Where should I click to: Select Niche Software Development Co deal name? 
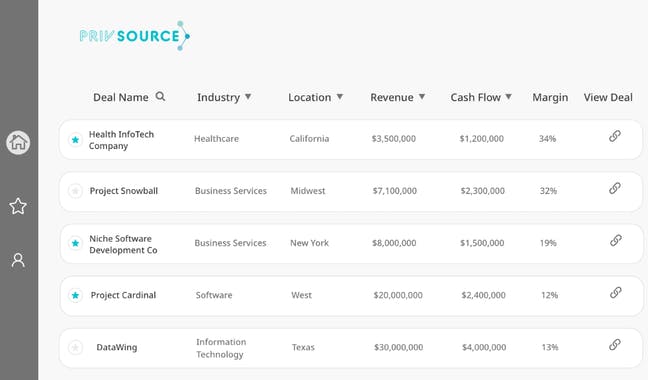(x=123, y=244)
